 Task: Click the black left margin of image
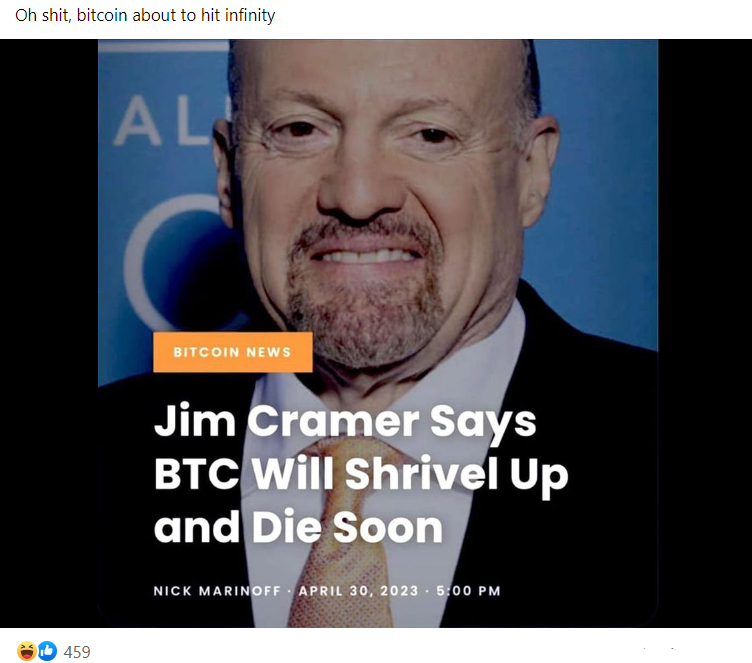[x=48, y=333]
